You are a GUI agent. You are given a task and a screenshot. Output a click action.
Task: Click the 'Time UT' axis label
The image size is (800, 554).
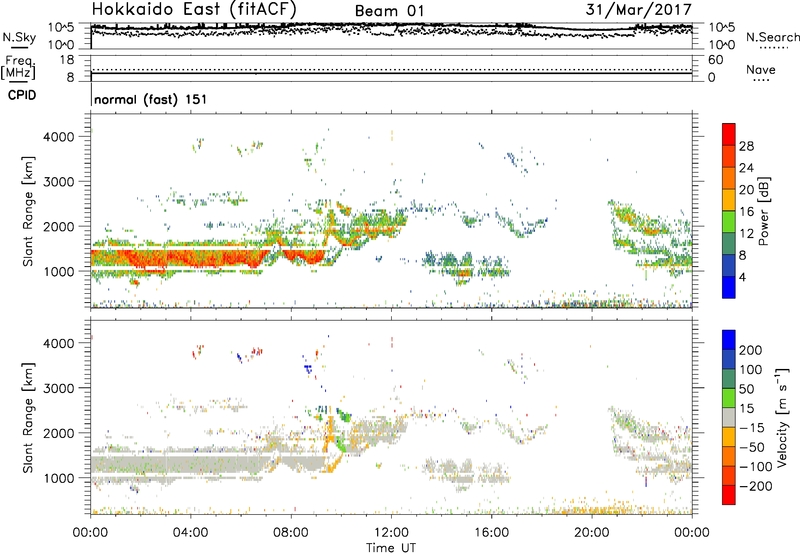point(391,548)
